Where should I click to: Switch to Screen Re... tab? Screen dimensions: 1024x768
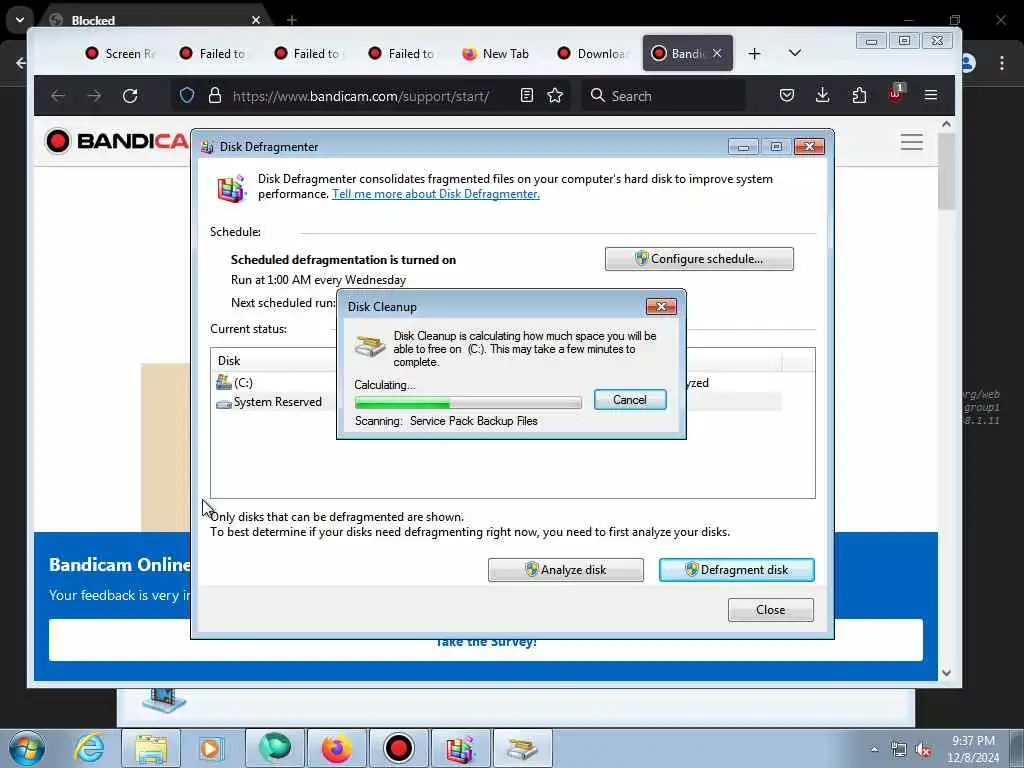(120, 54)
